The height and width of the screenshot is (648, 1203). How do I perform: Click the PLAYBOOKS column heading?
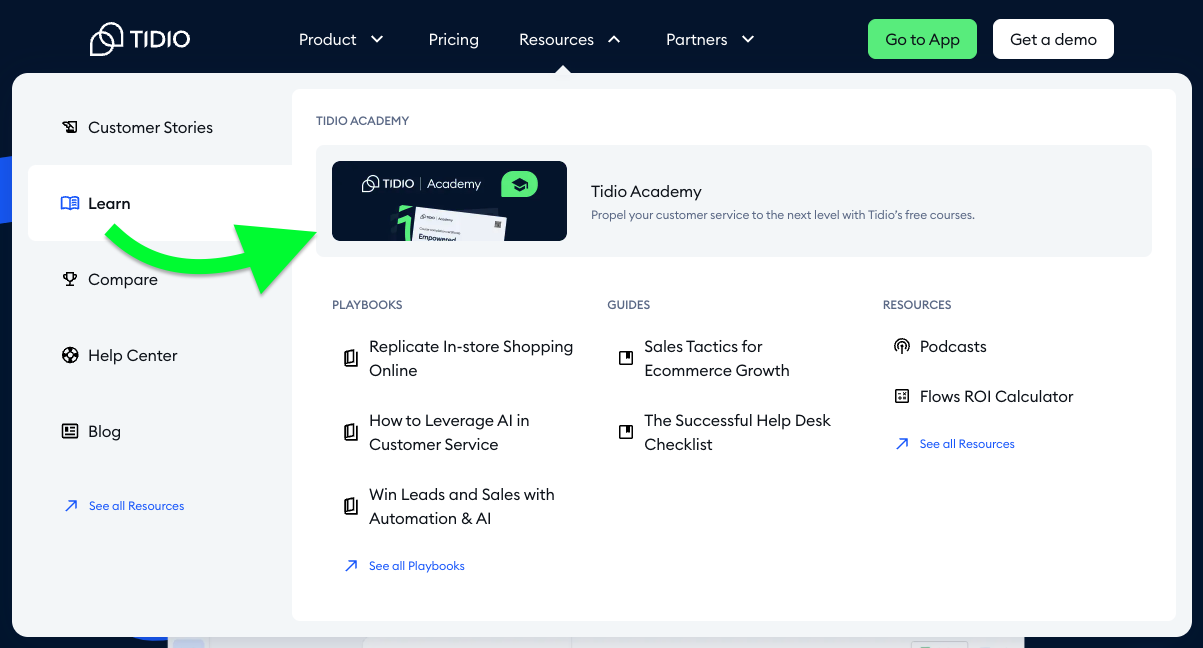367,305
